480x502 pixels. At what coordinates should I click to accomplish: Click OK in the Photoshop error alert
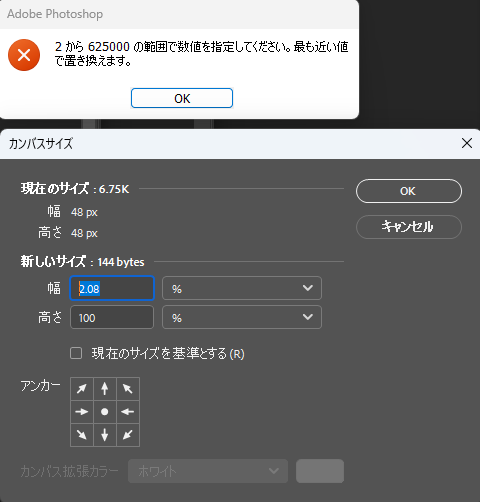(x=182, y=98)
